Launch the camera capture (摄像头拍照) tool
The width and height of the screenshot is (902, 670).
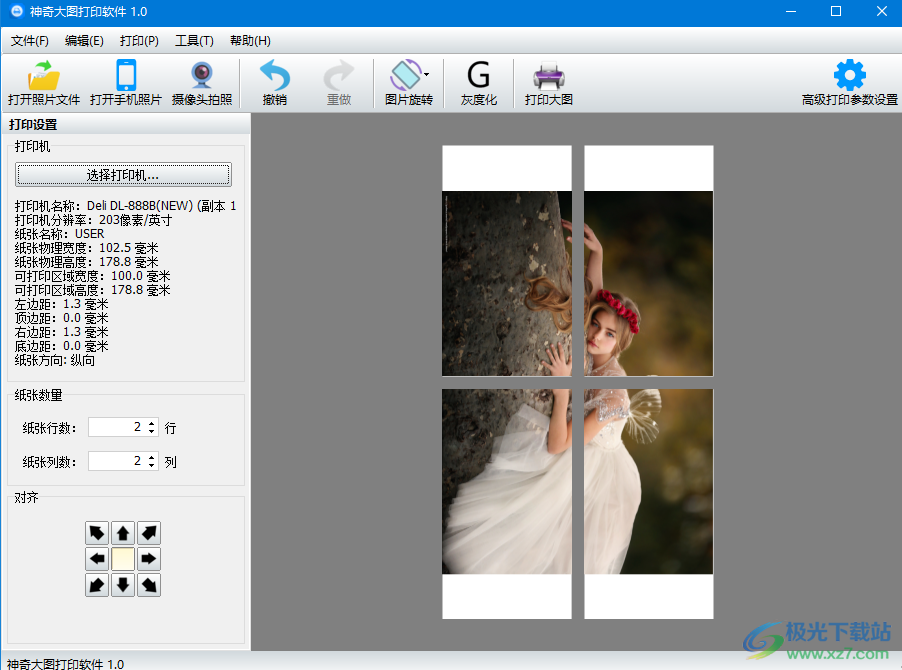(202, 76)
